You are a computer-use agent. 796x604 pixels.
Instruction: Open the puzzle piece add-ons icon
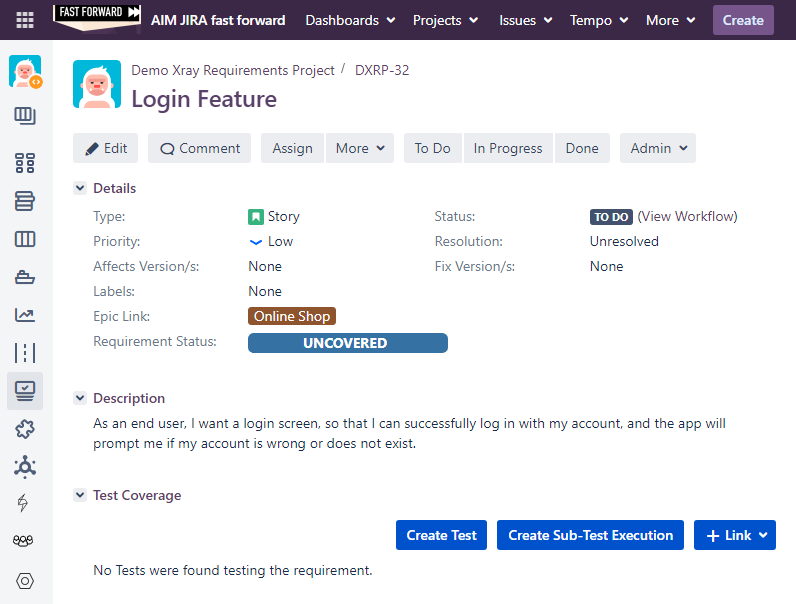(25, 429)
